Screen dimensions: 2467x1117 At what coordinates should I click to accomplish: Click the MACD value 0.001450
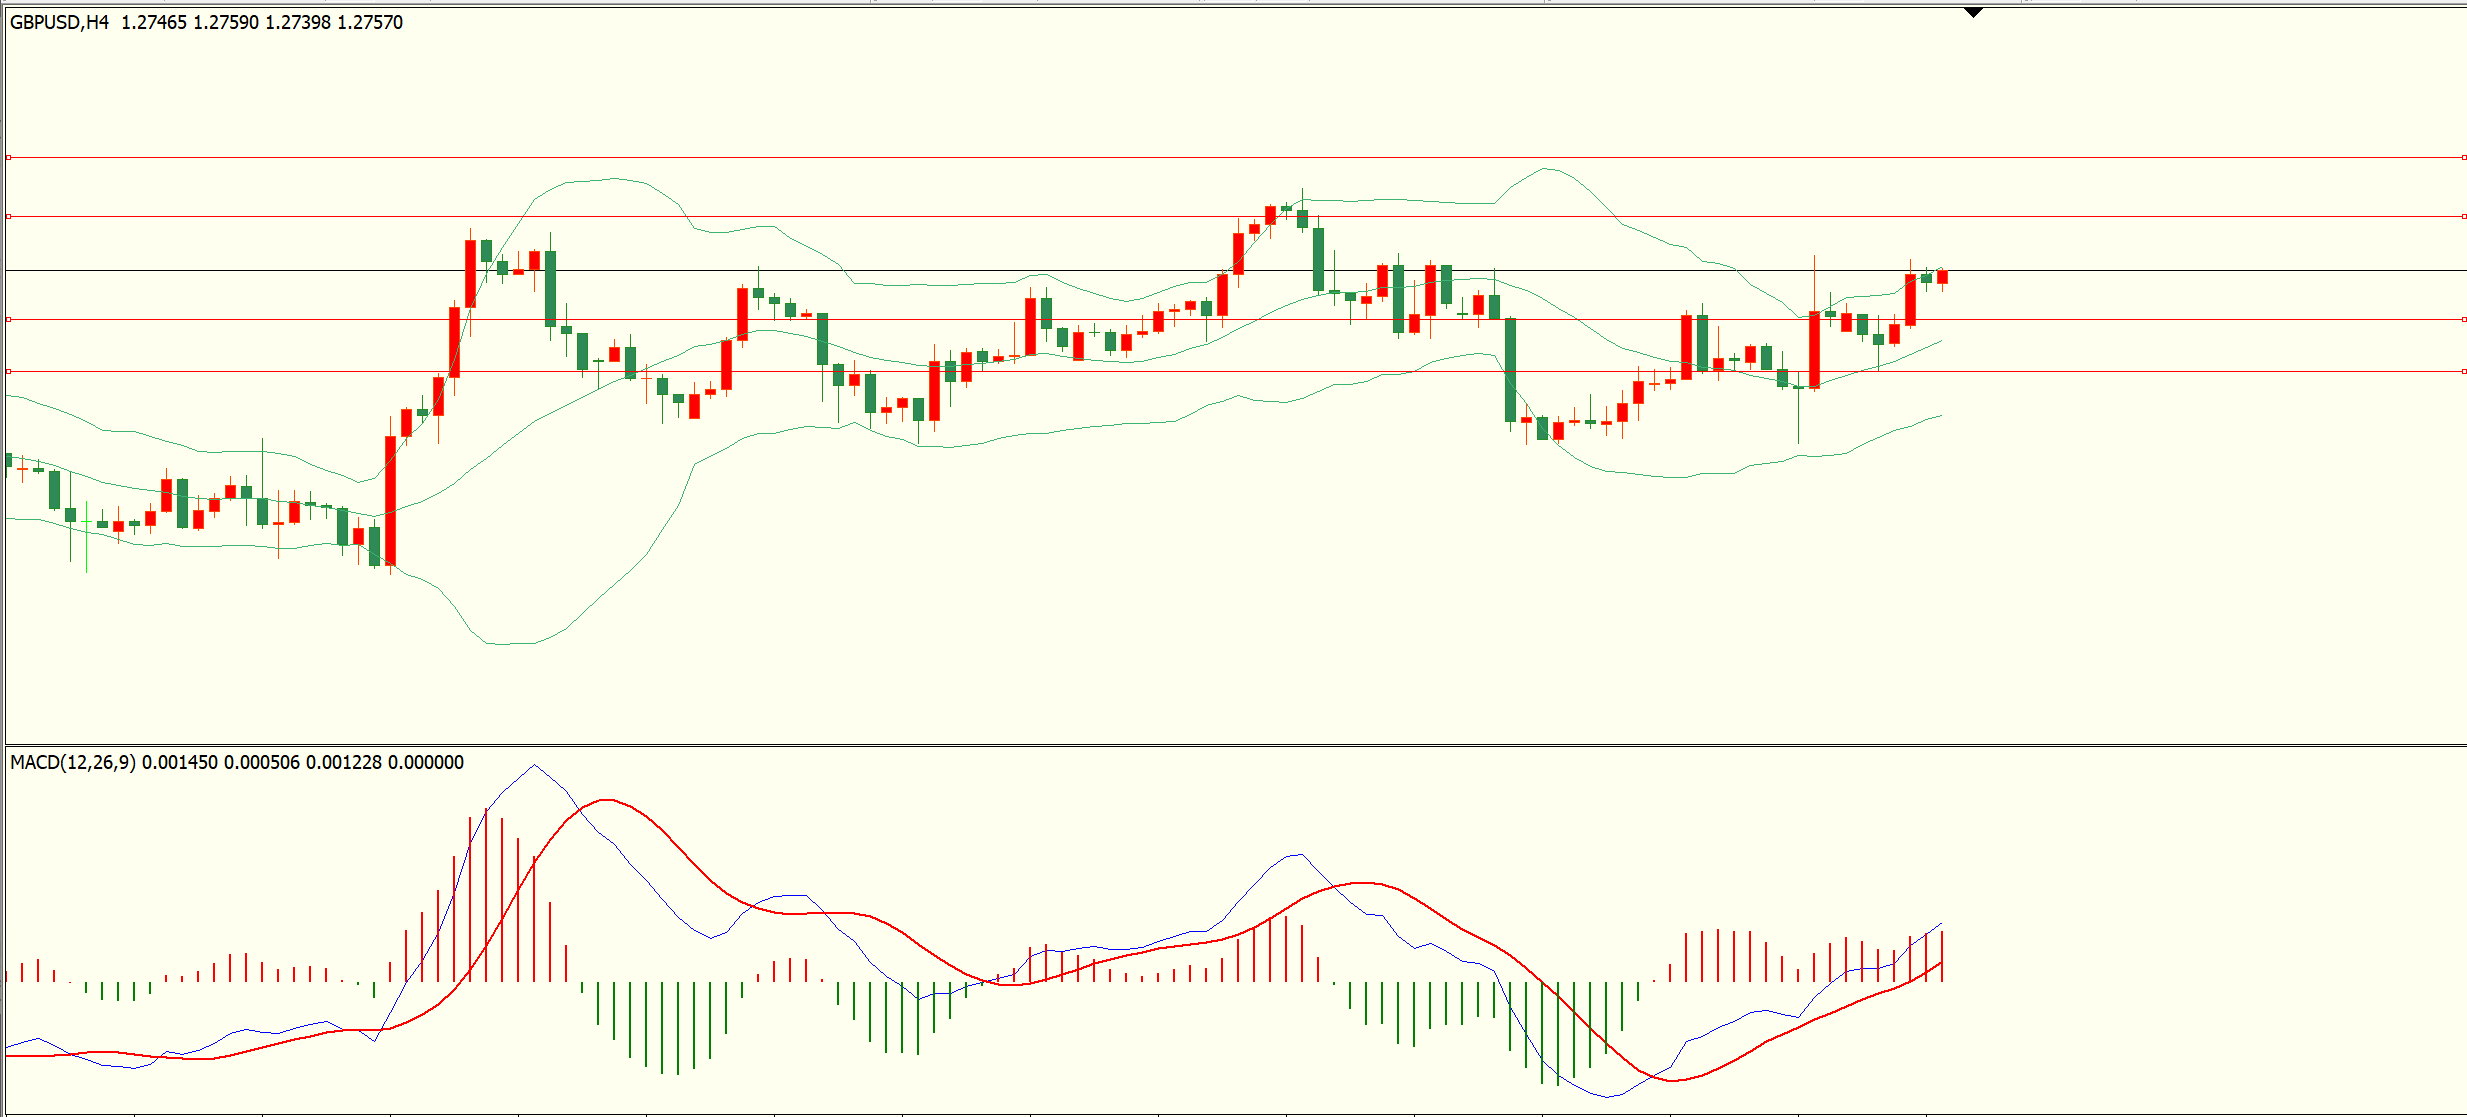tap(180, 762)
